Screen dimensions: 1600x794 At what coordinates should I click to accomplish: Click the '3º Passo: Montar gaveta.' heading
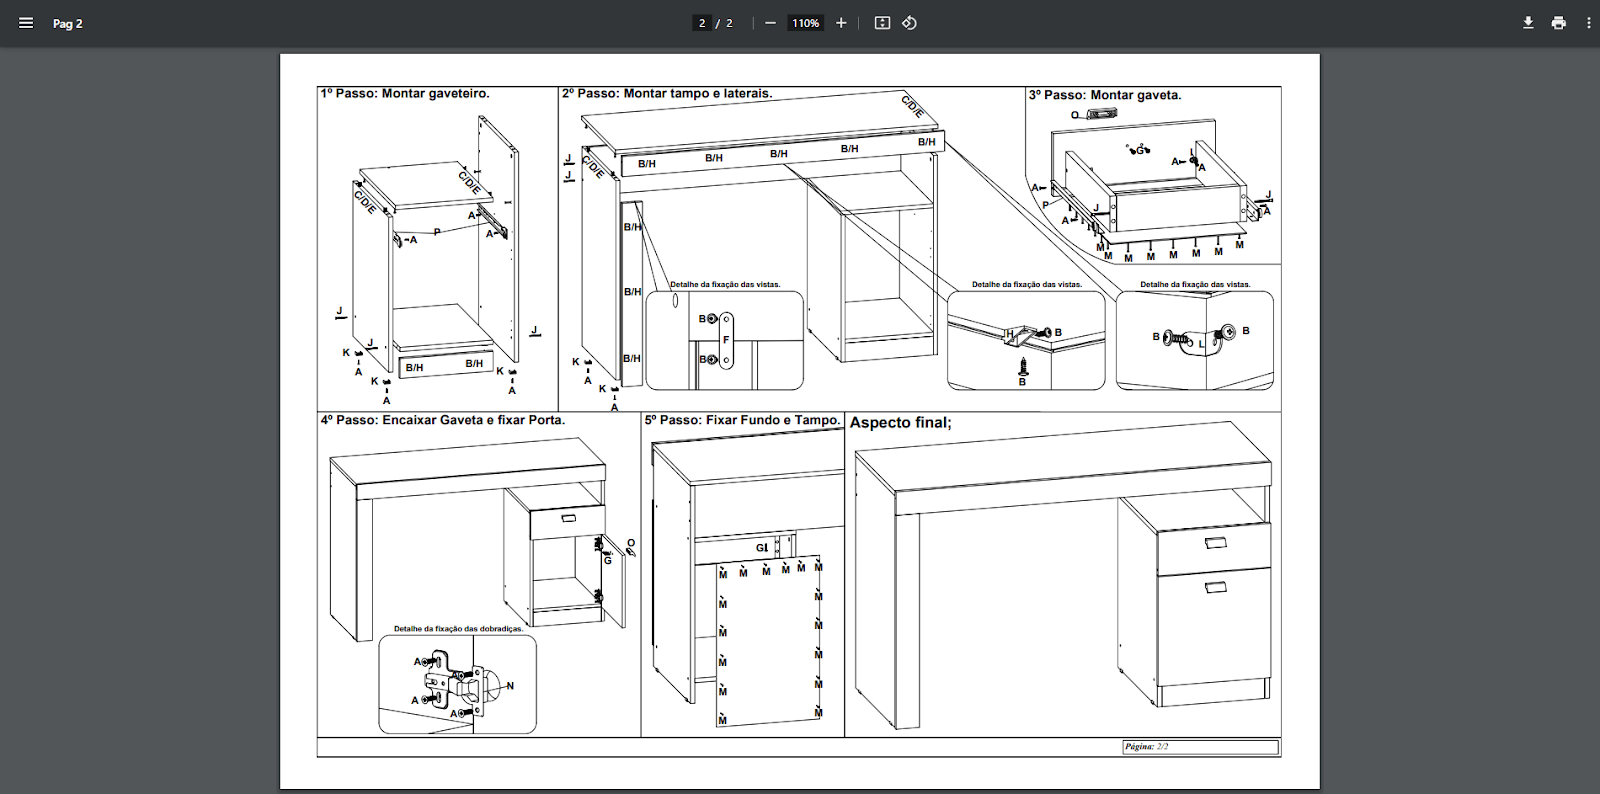coord(1105,95)
